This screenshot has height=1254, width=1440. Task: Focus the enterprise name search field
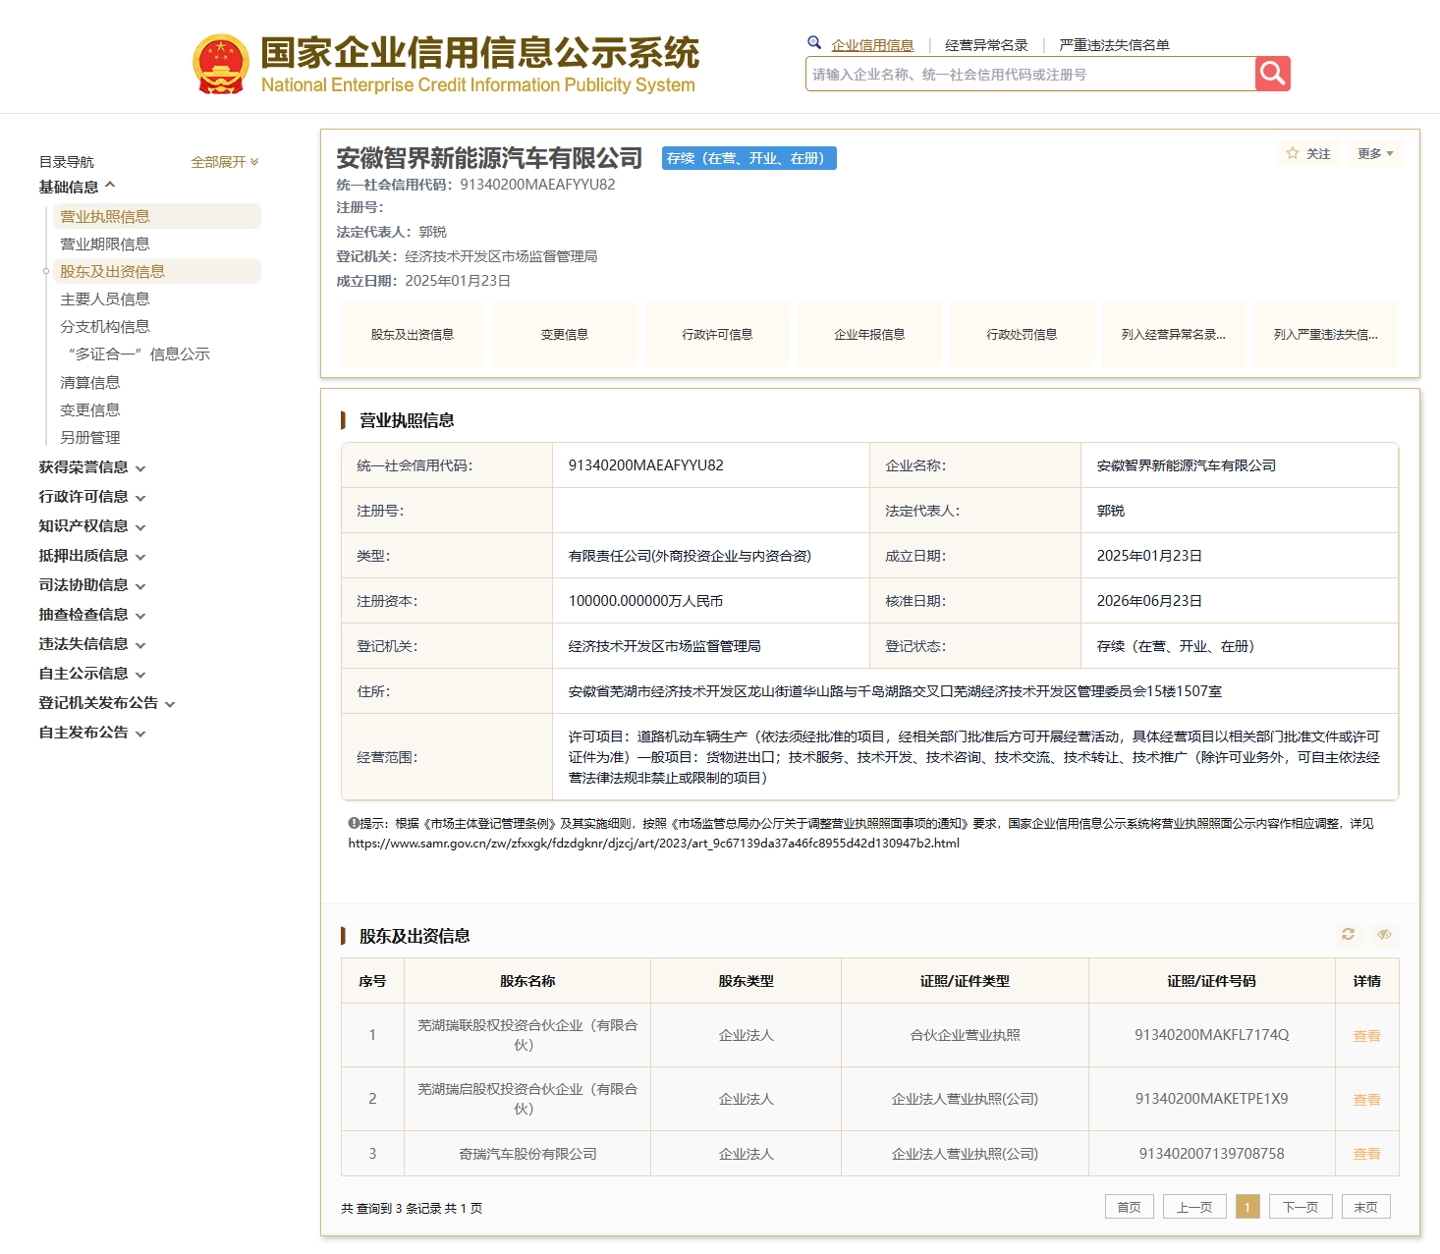(x=1030, y=74)
